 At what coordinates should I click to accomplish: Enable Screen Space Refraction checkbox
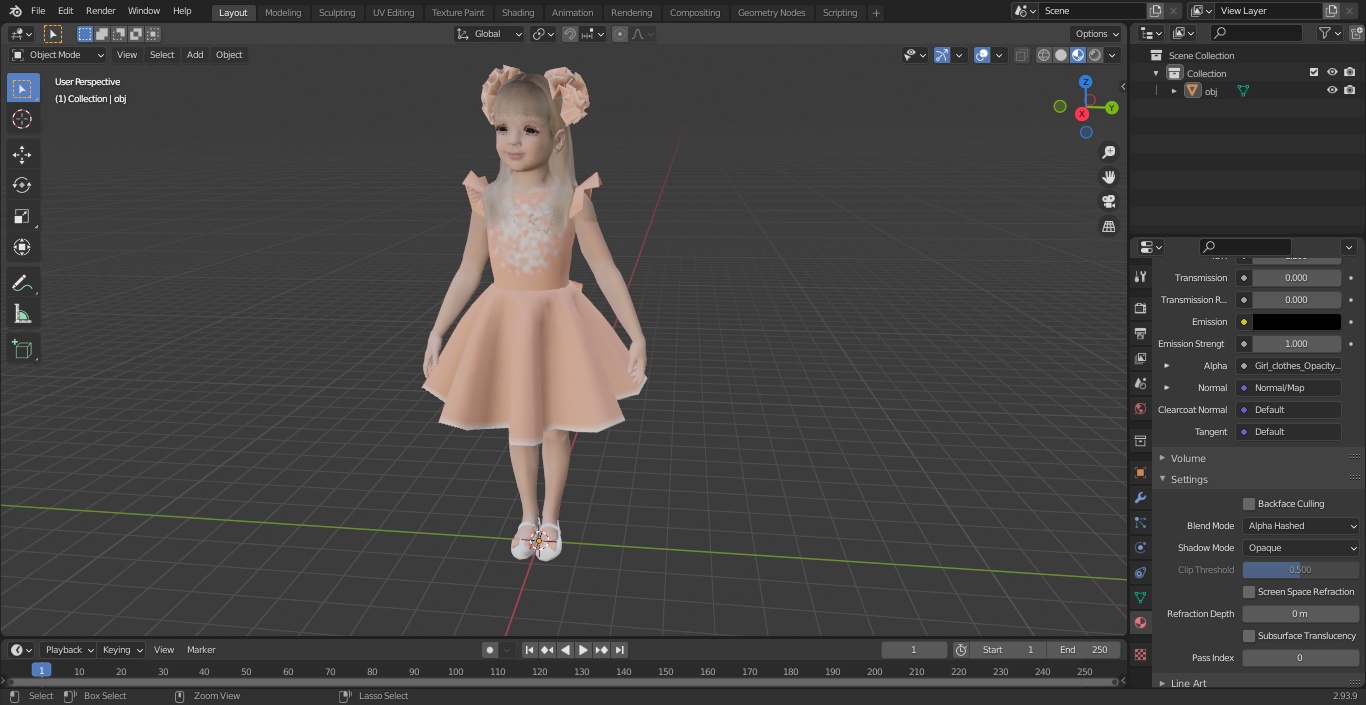1249,592
